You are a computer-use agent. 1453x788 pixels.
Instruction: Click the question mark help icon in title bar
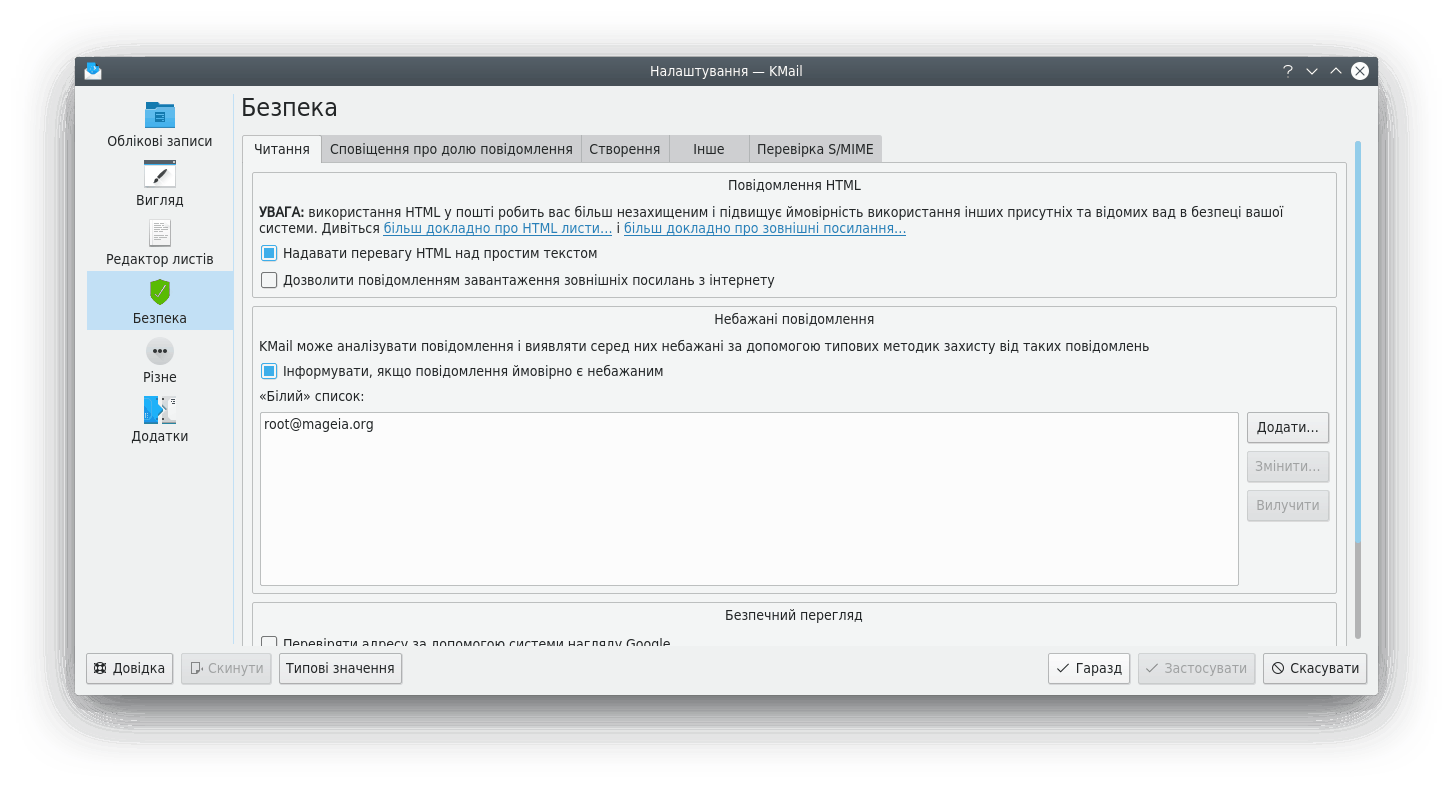pyautogui.click(x=1288, y=71)
